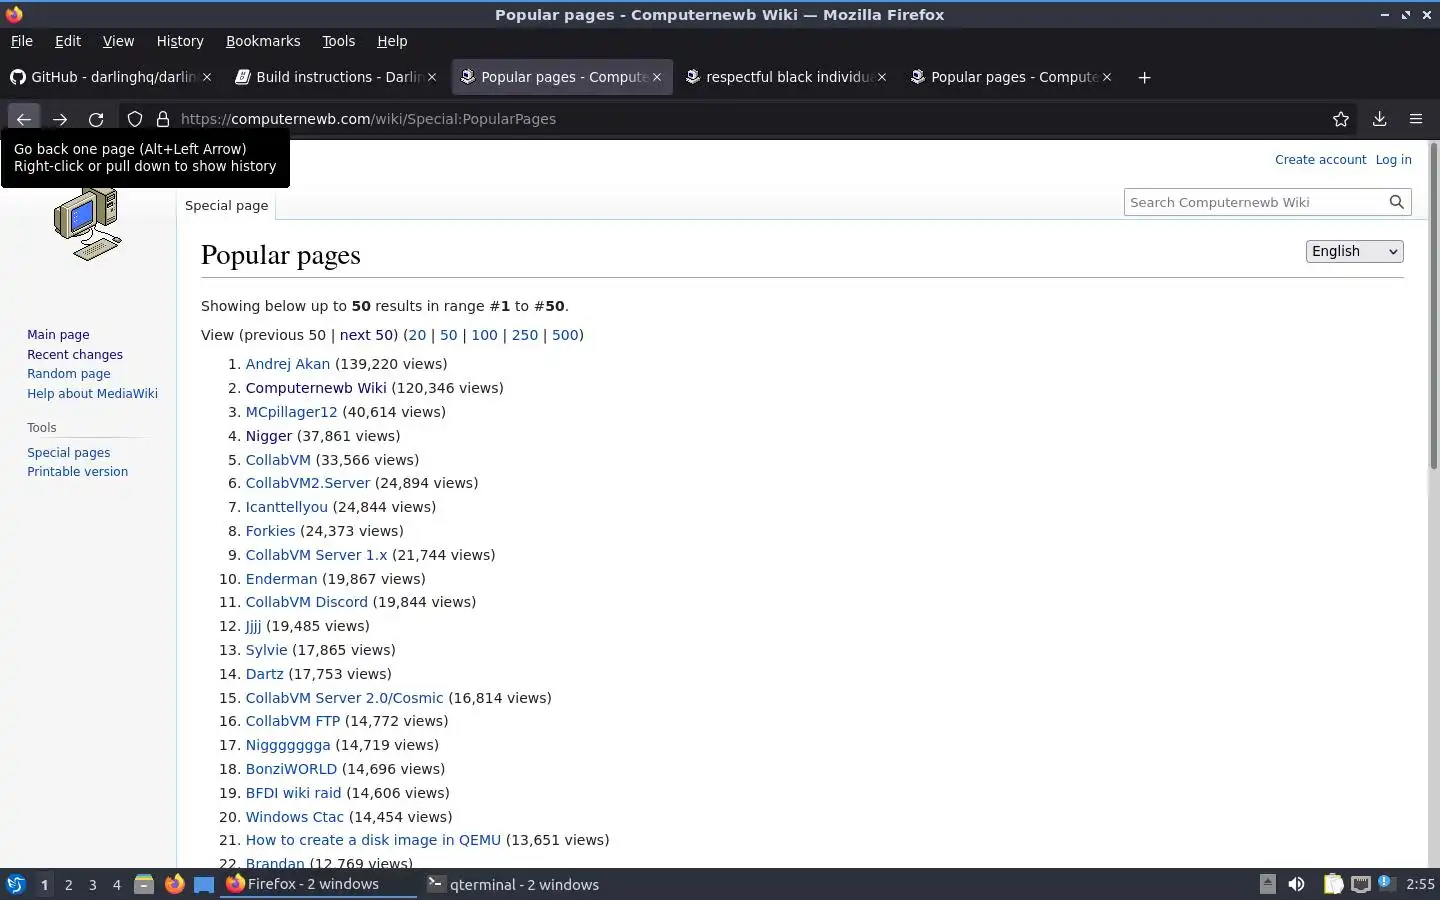
Task: Click the network tray icon
Action: pyautogui.click(x=1361, y=884)
